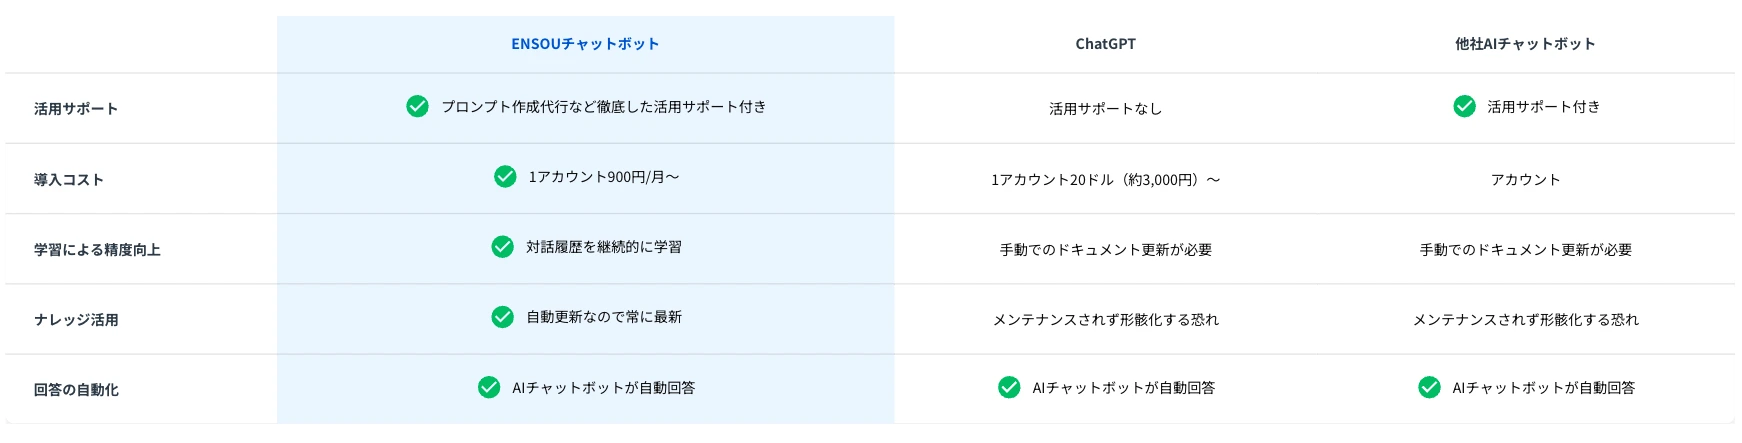Click the green checkmark next to 1アカウント900円/月～
The height and width of the screenshot is (443, 1742).
505,176
